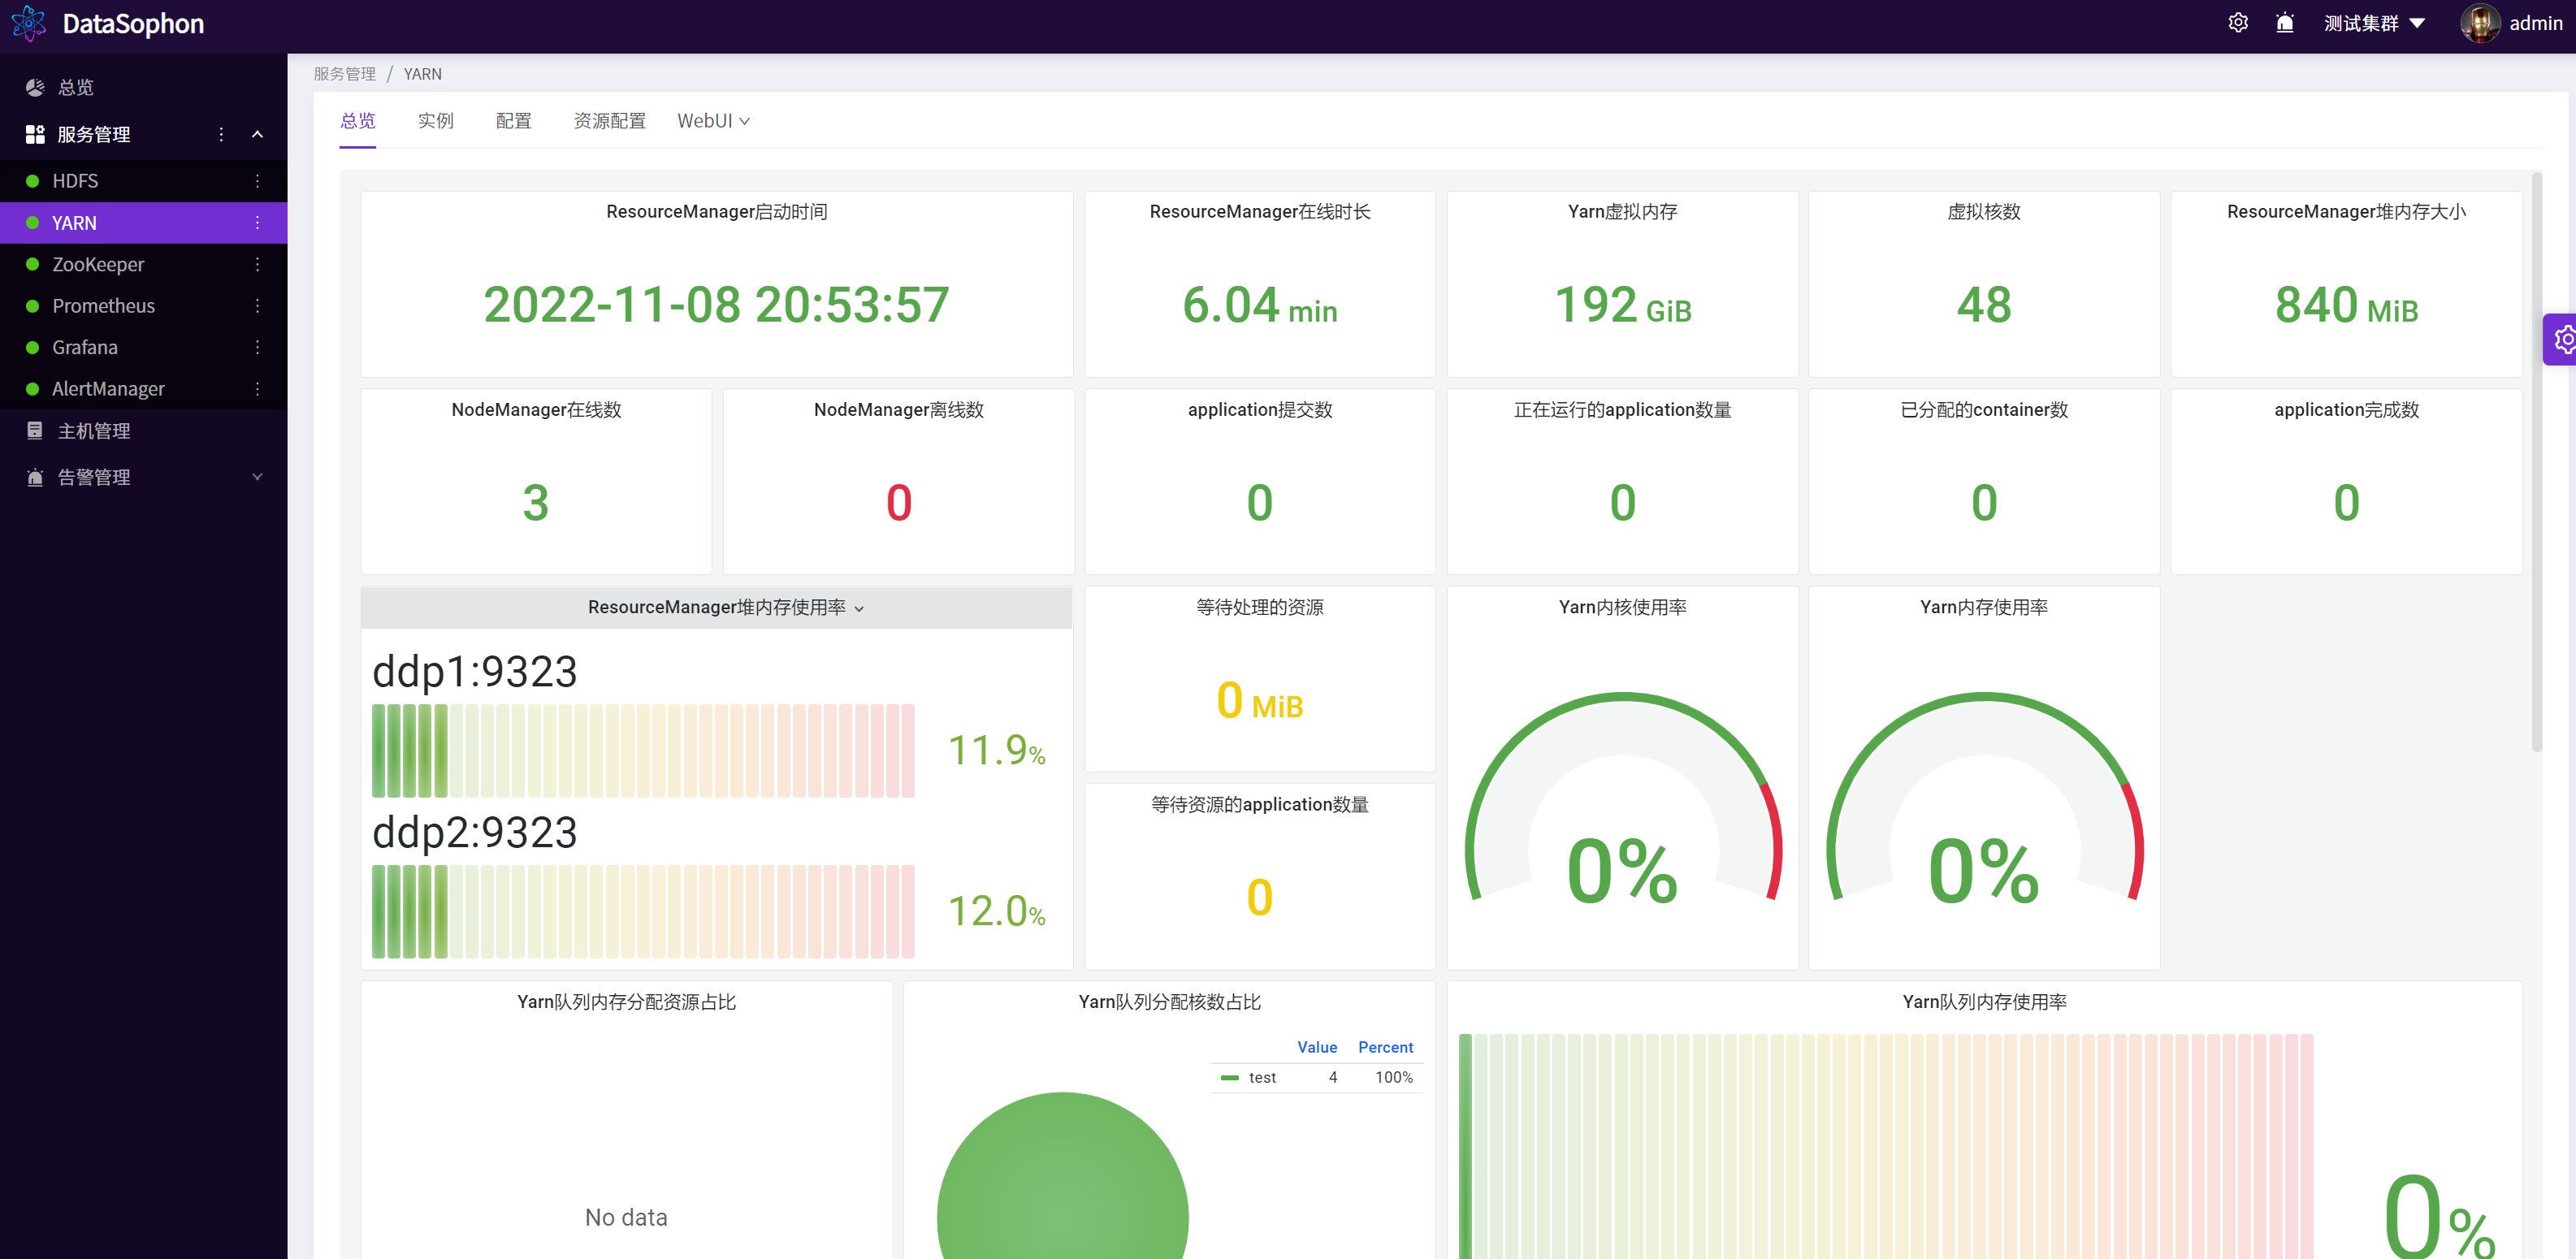
Task: Open the floating gear settings tab on right edge
Action: point(2560,340)
